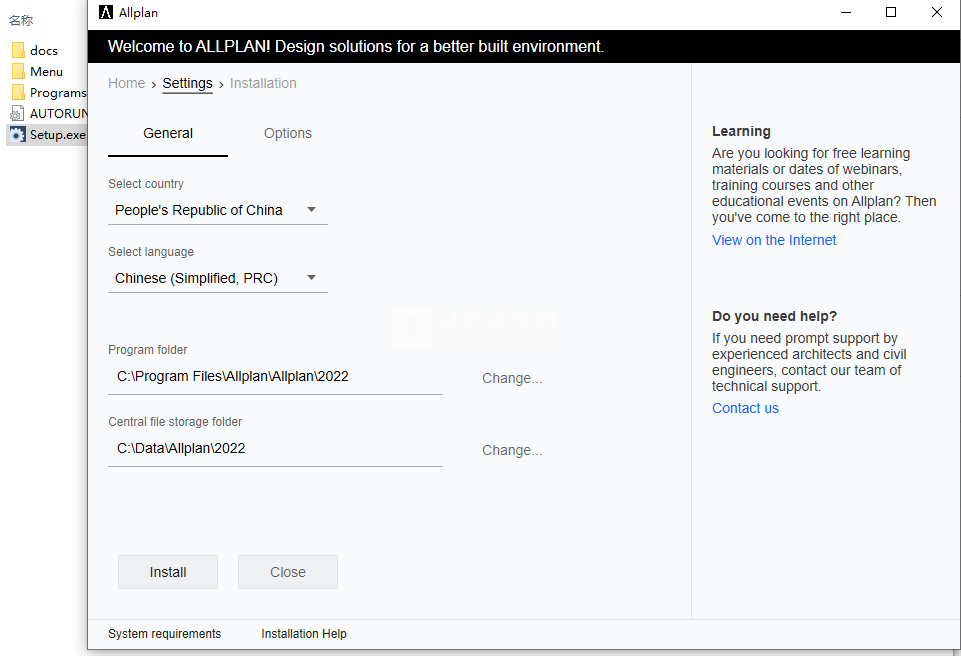Screen dimensions: 961x656
Task: Select the Programs folder icon
Action: pyautogui.click(x=18, y=93)
